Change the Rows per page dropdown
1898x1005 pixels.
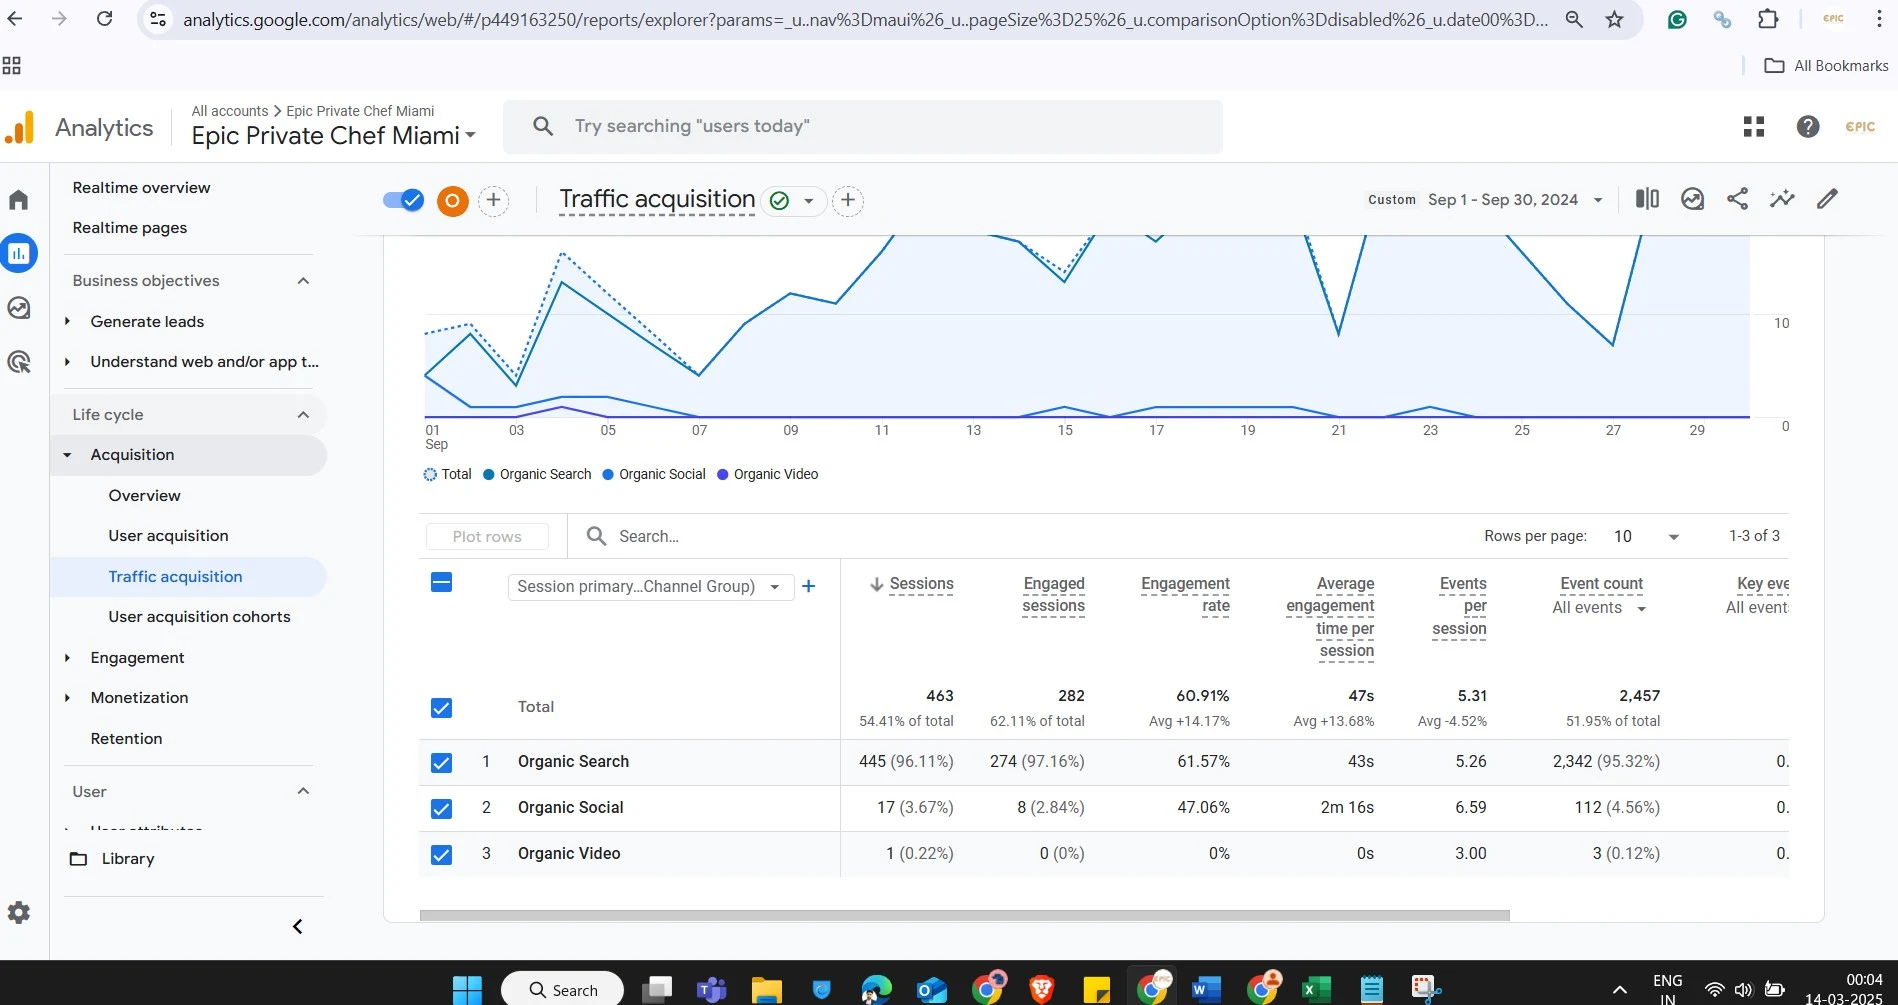click(1646, 537)
